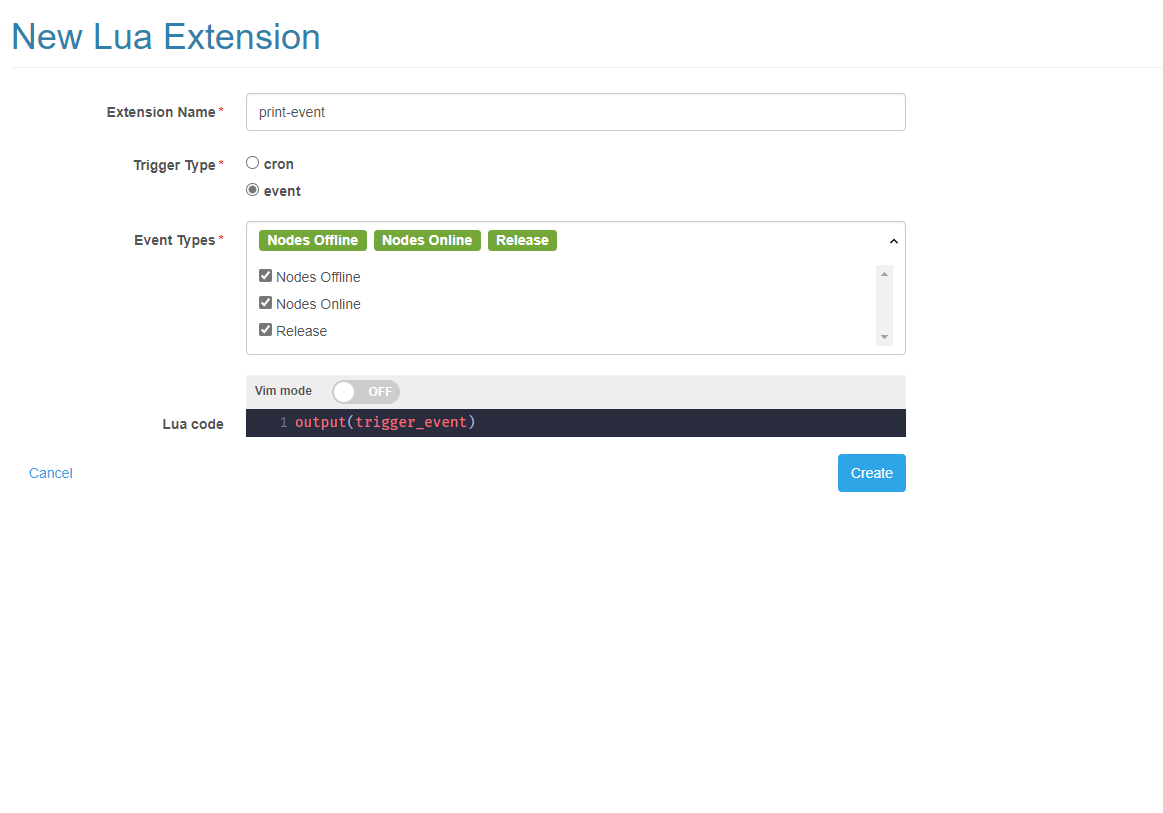Uncheck the Nodes Online checkbox
Image resolution: width=1163 pixels, height=813 pixels.
[x=266, y=303]
